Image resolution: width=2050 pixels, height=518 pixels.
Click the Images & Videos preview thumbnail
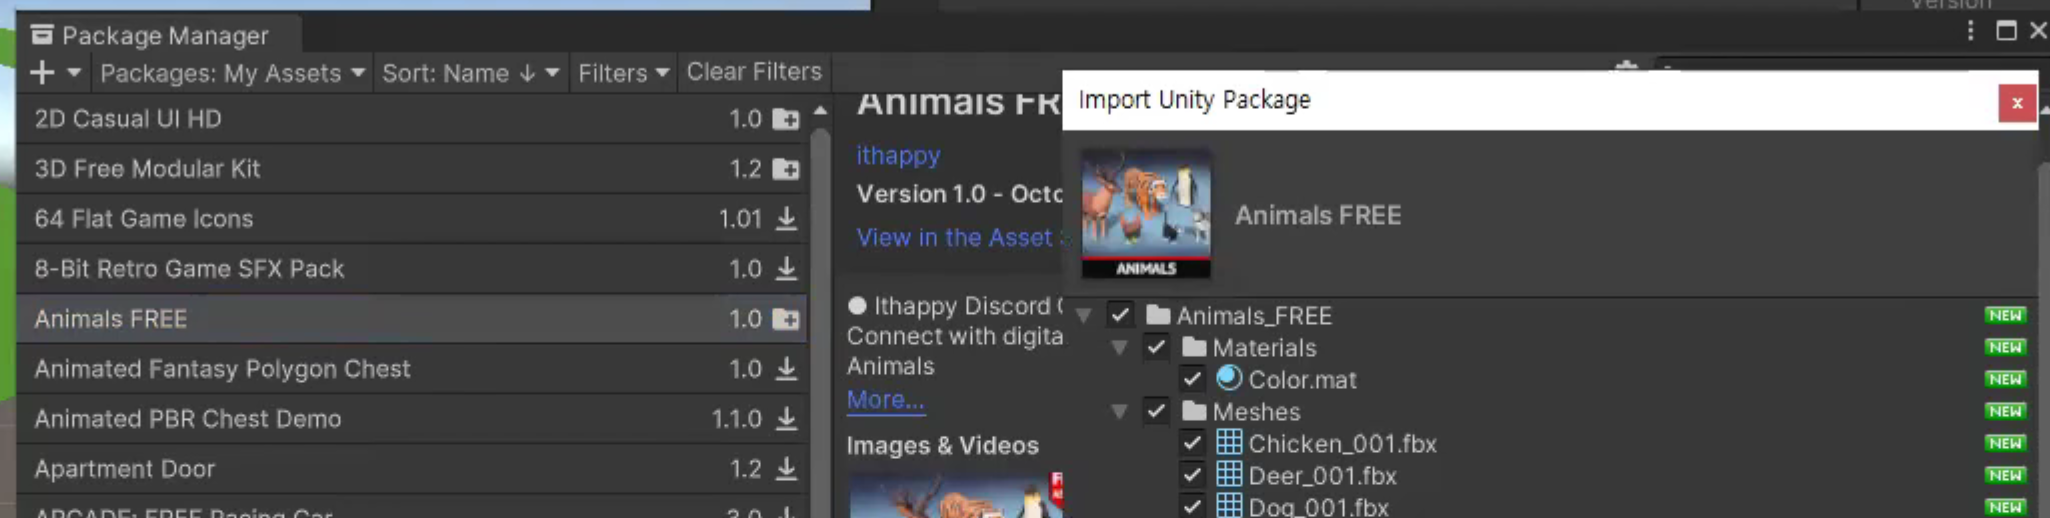tap(956, 494)
